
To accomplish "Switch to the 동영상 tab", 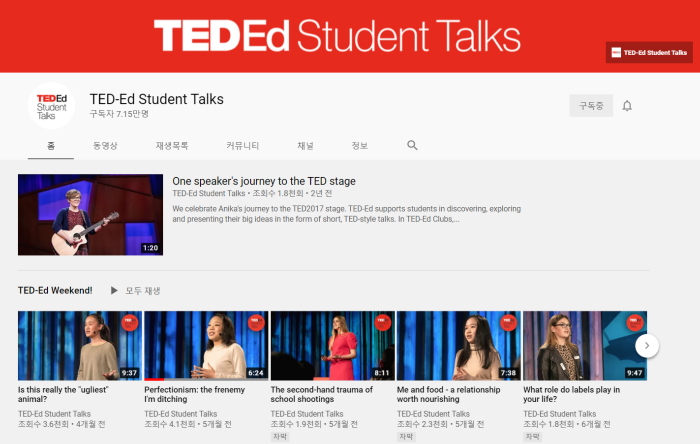I will (105, 145).
